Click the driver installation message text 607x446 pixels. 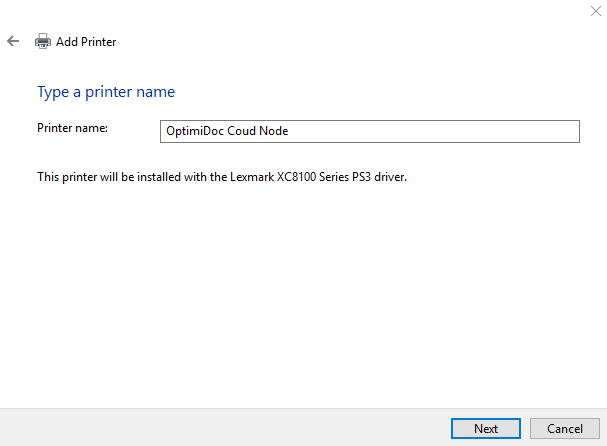tap(222, 177)
